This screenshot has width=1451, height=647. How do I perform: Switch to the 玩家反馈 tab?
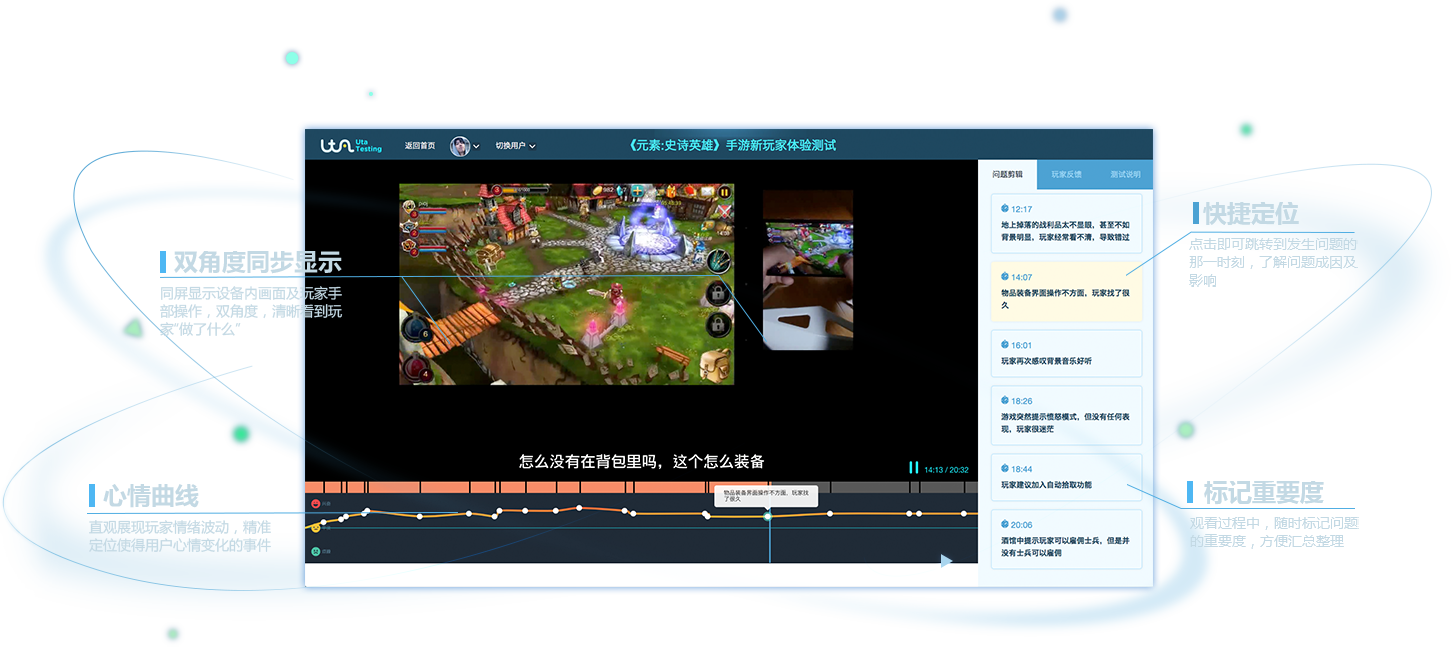coord(1066,174)
